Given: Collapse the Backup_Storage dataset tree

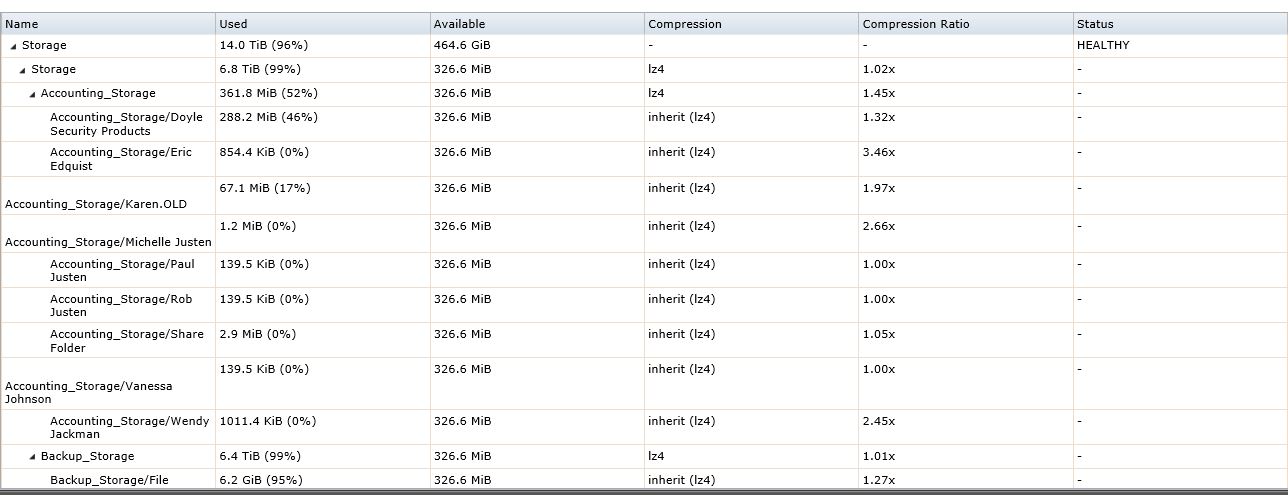Looking at the screenshot, I should click(33, 457).
